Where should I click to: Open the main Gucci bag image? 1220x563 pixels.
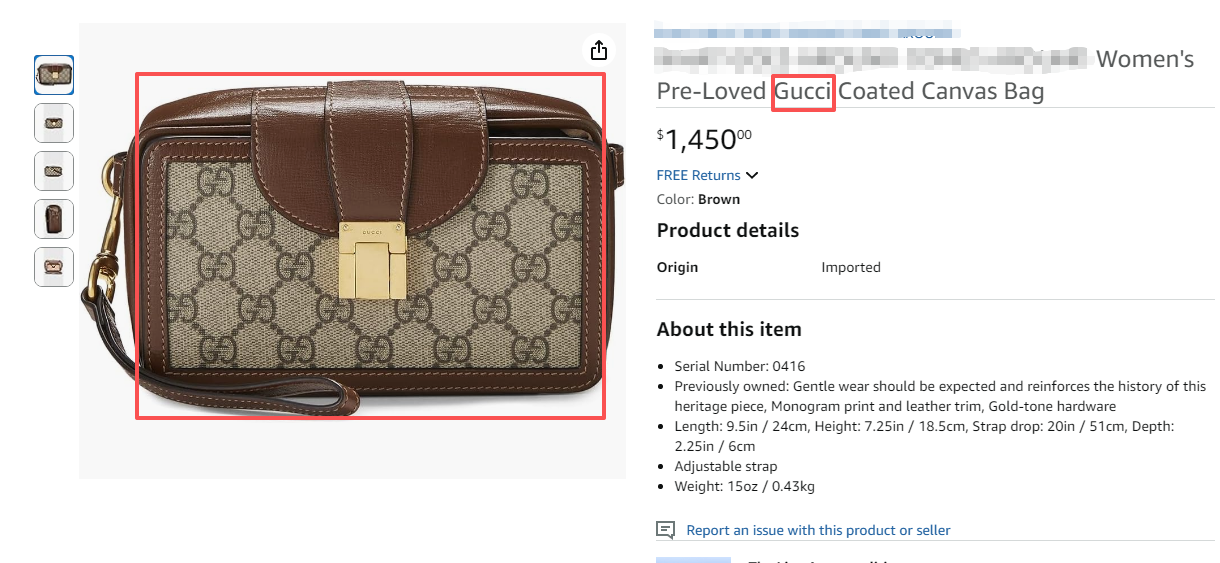[x=370, y=246]
